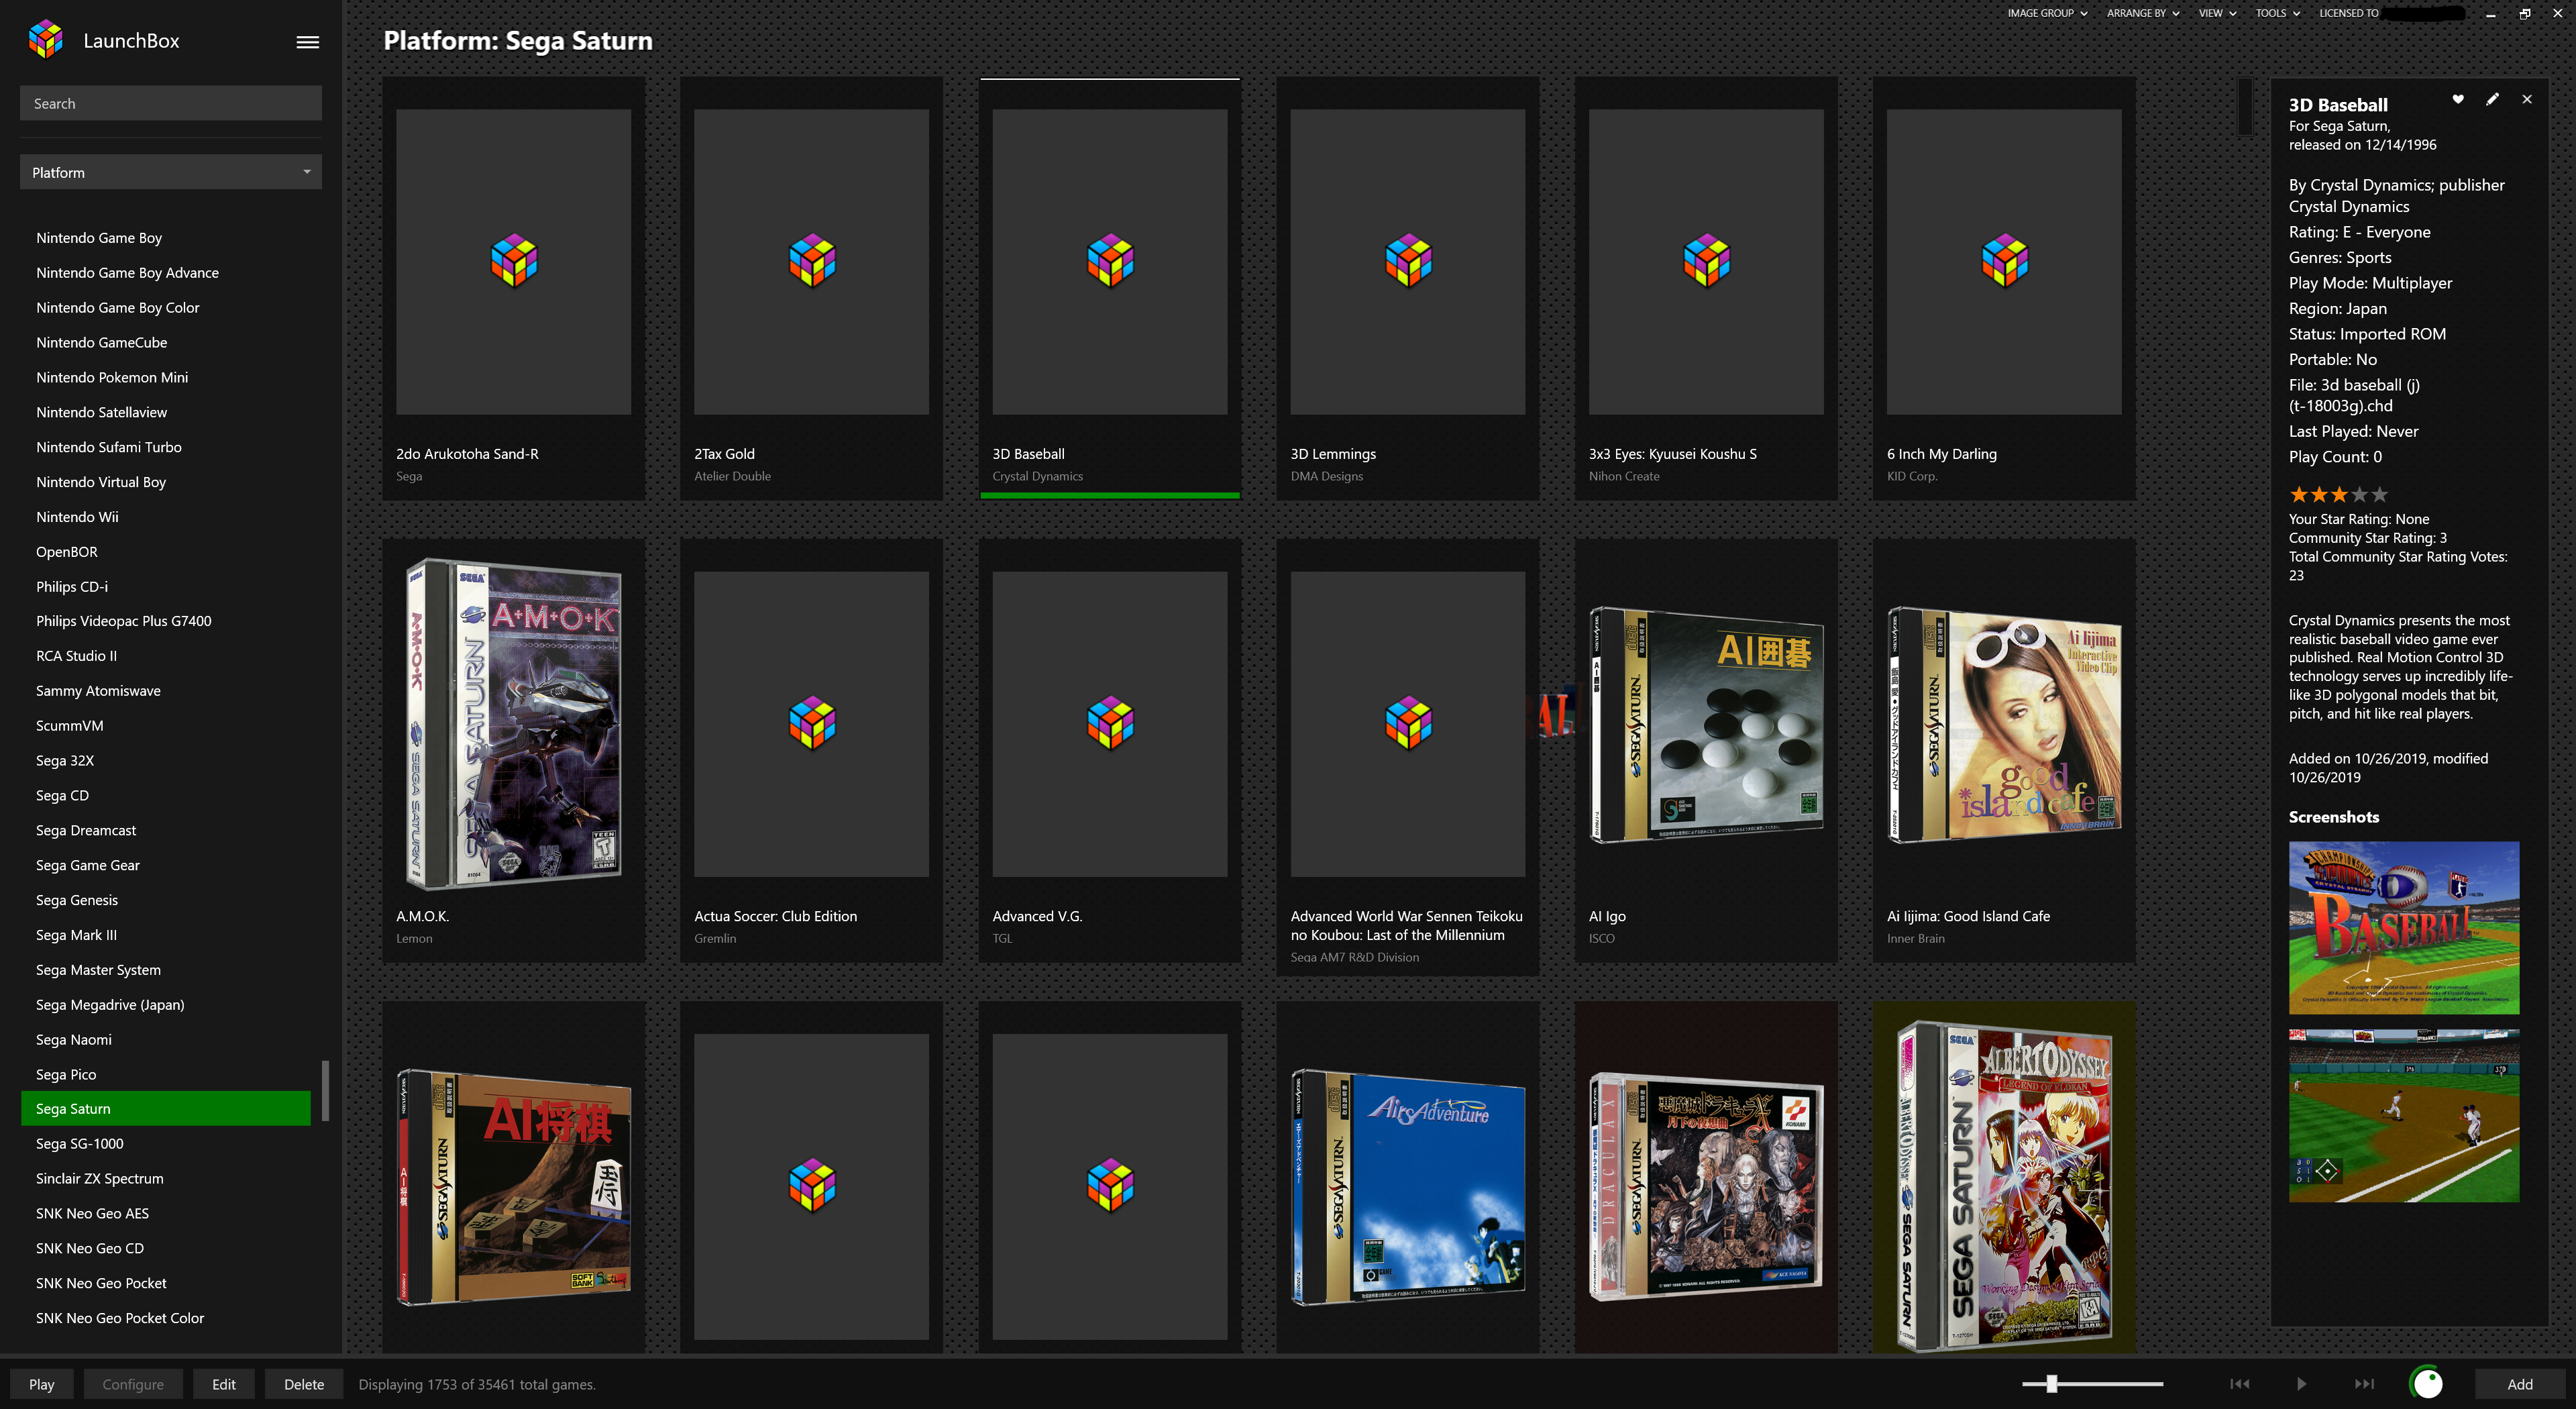Open the Platform filter dropdown
The width and height of the screenshot is (2576, 1409).
171,172
